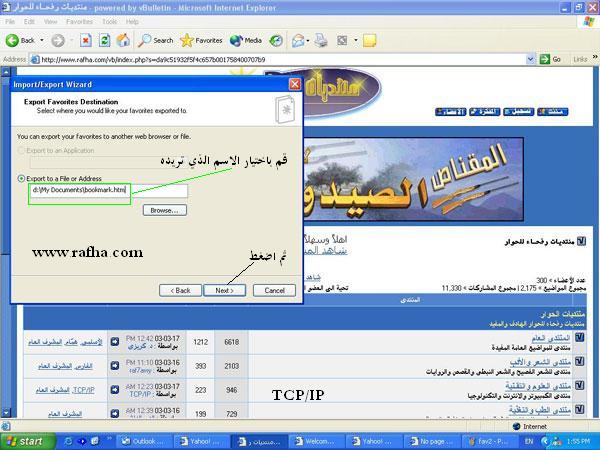
Task: Click the yellow note toolbar icon
Action: 369,40
